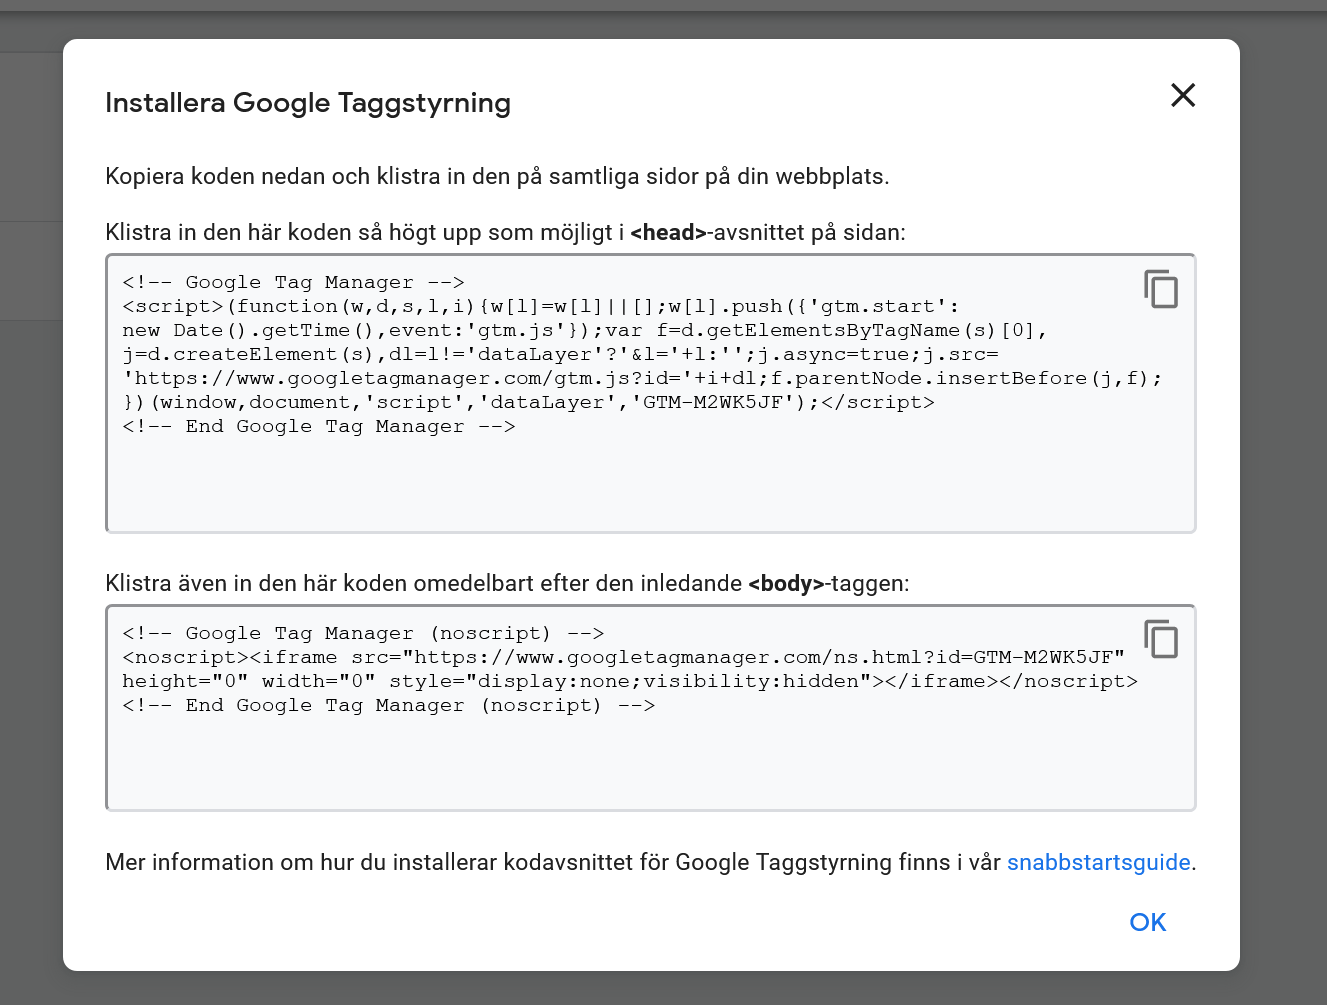Click the bold body tag label
The image size is (1327, 1005).
point(786,583)
